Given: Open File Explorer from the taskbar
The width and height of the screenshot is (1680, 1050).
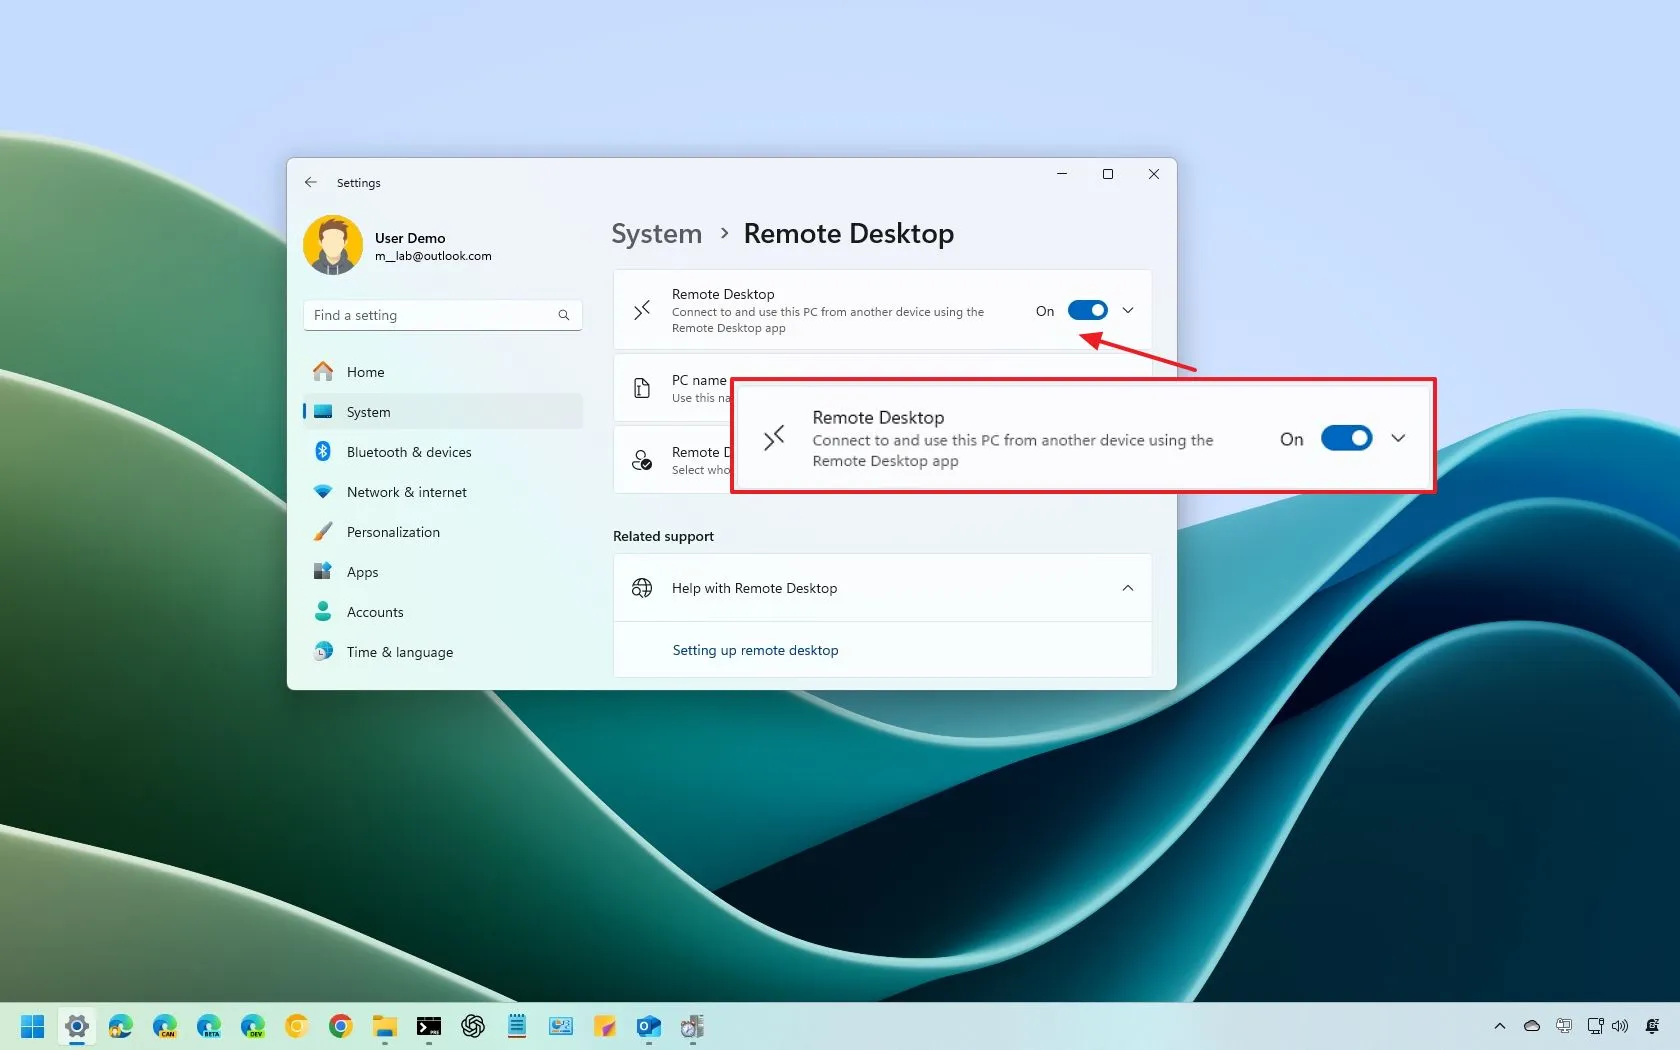Looking at the screenshot, I should (x=386, y=1026).
